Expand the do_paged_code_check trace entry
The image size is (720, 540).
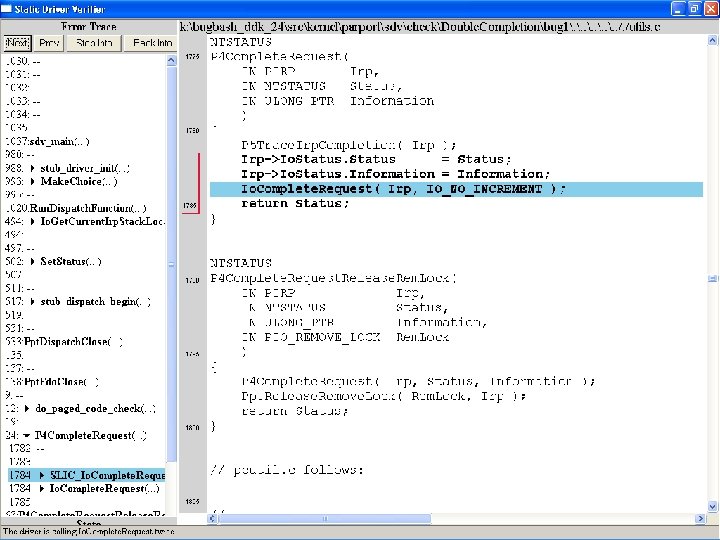click(x=27, y=408)
